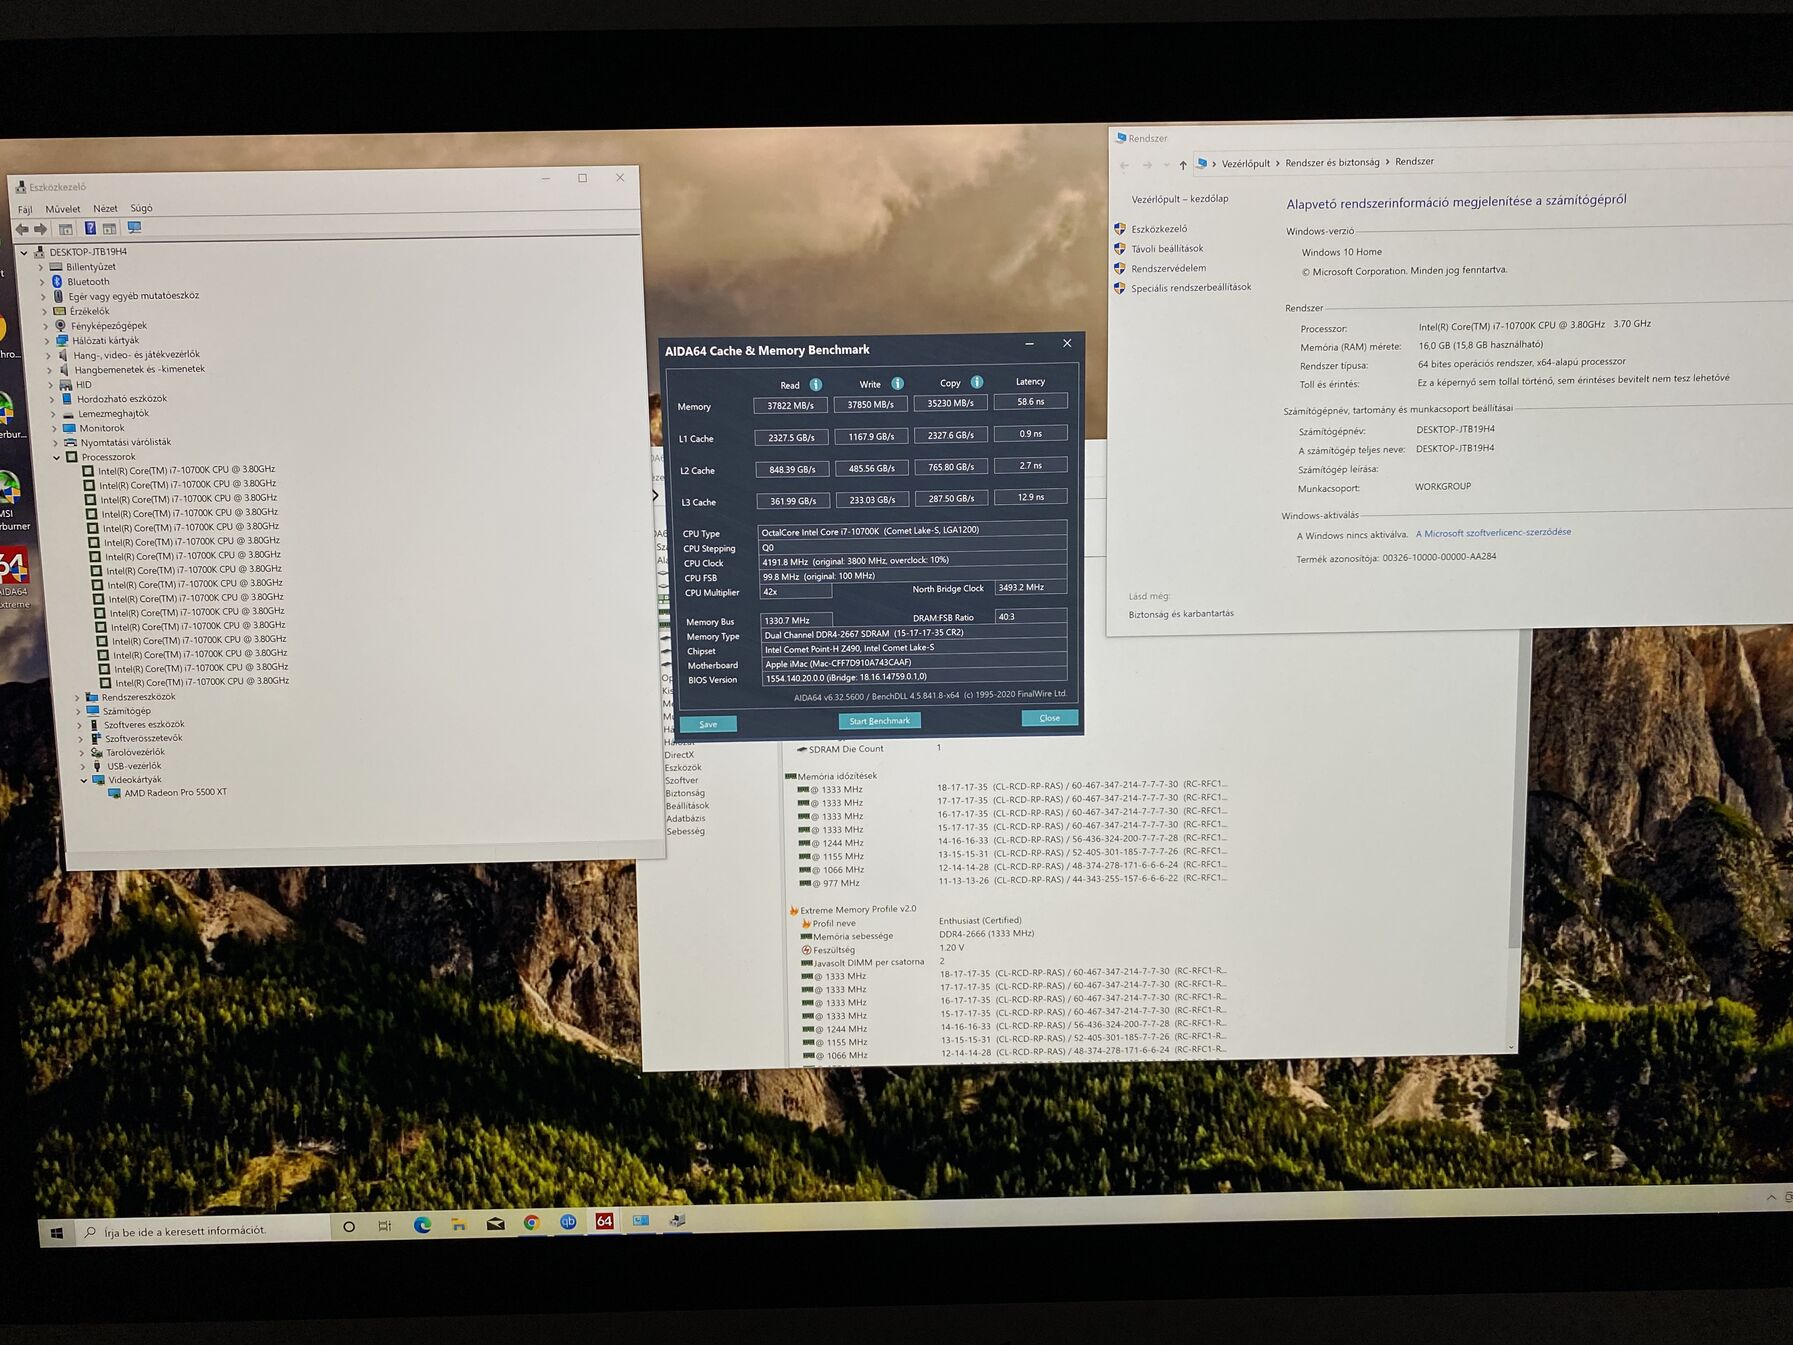This screenshot has width=1793, height=1345.
Task: Collapse the DESKTOP-JTB19H4 root node
Action: [24, 253]
